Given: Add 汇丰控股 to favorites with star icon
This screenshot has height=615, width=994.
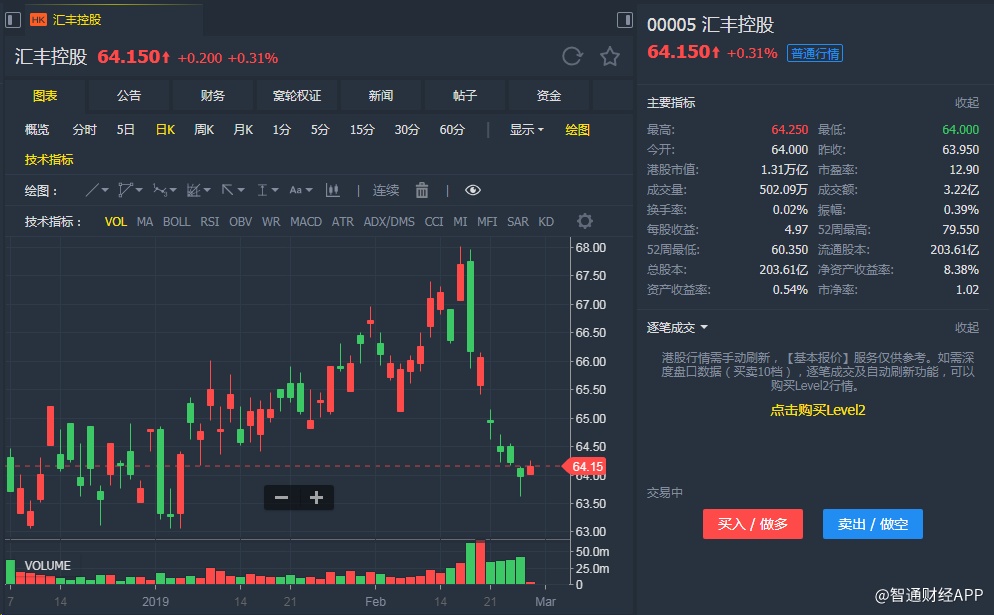Looking at the screenshot, I should [x=610, y=56].
